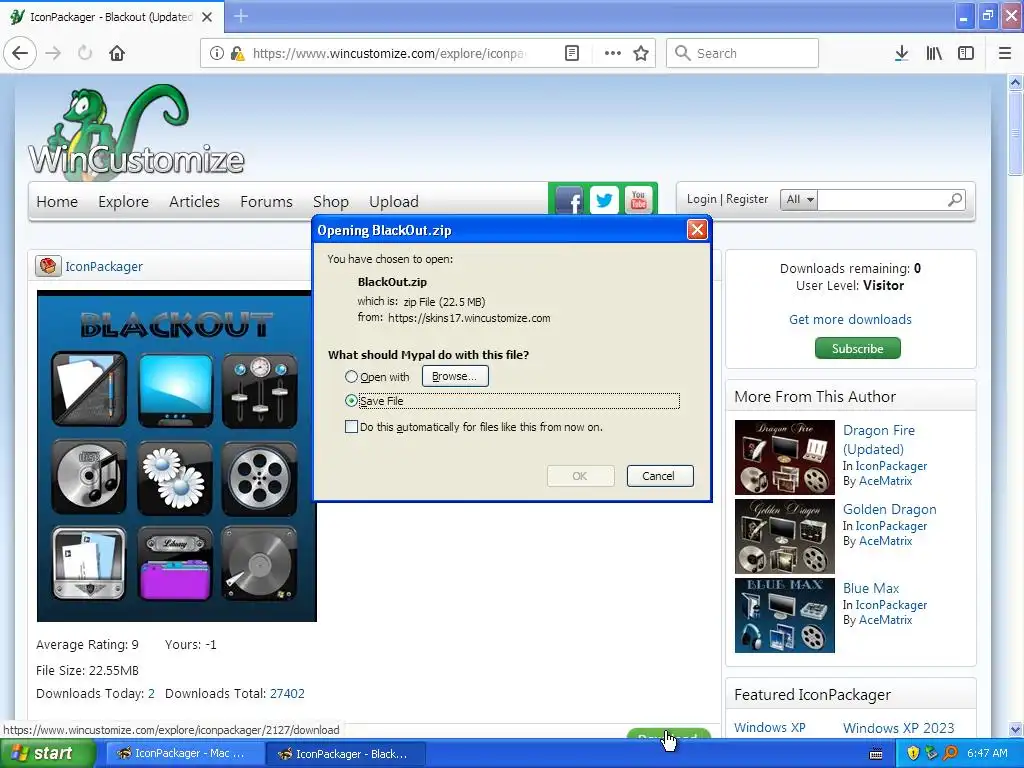Open the Shop menu item
Image resolution: width=1024 pixels, height=768 pixels.
[x=330, y=202]
